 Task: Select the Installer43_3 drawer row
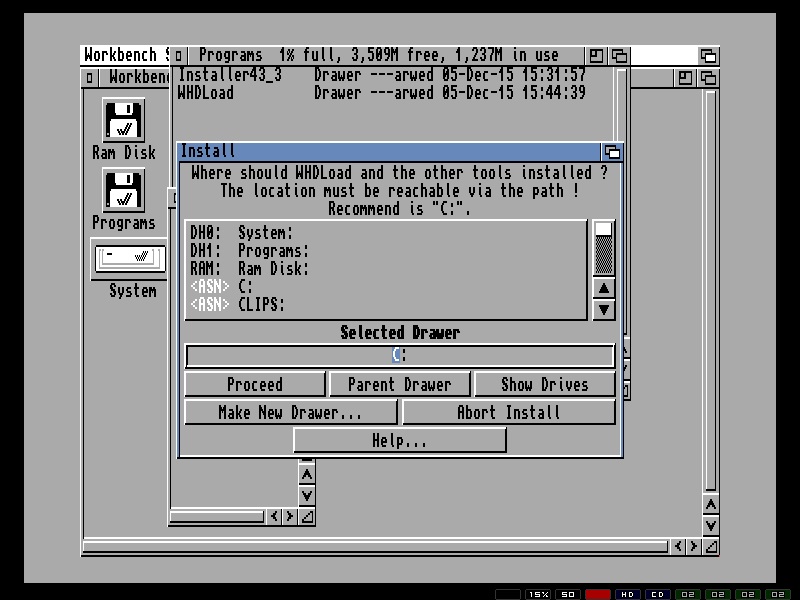click(382, 75)
